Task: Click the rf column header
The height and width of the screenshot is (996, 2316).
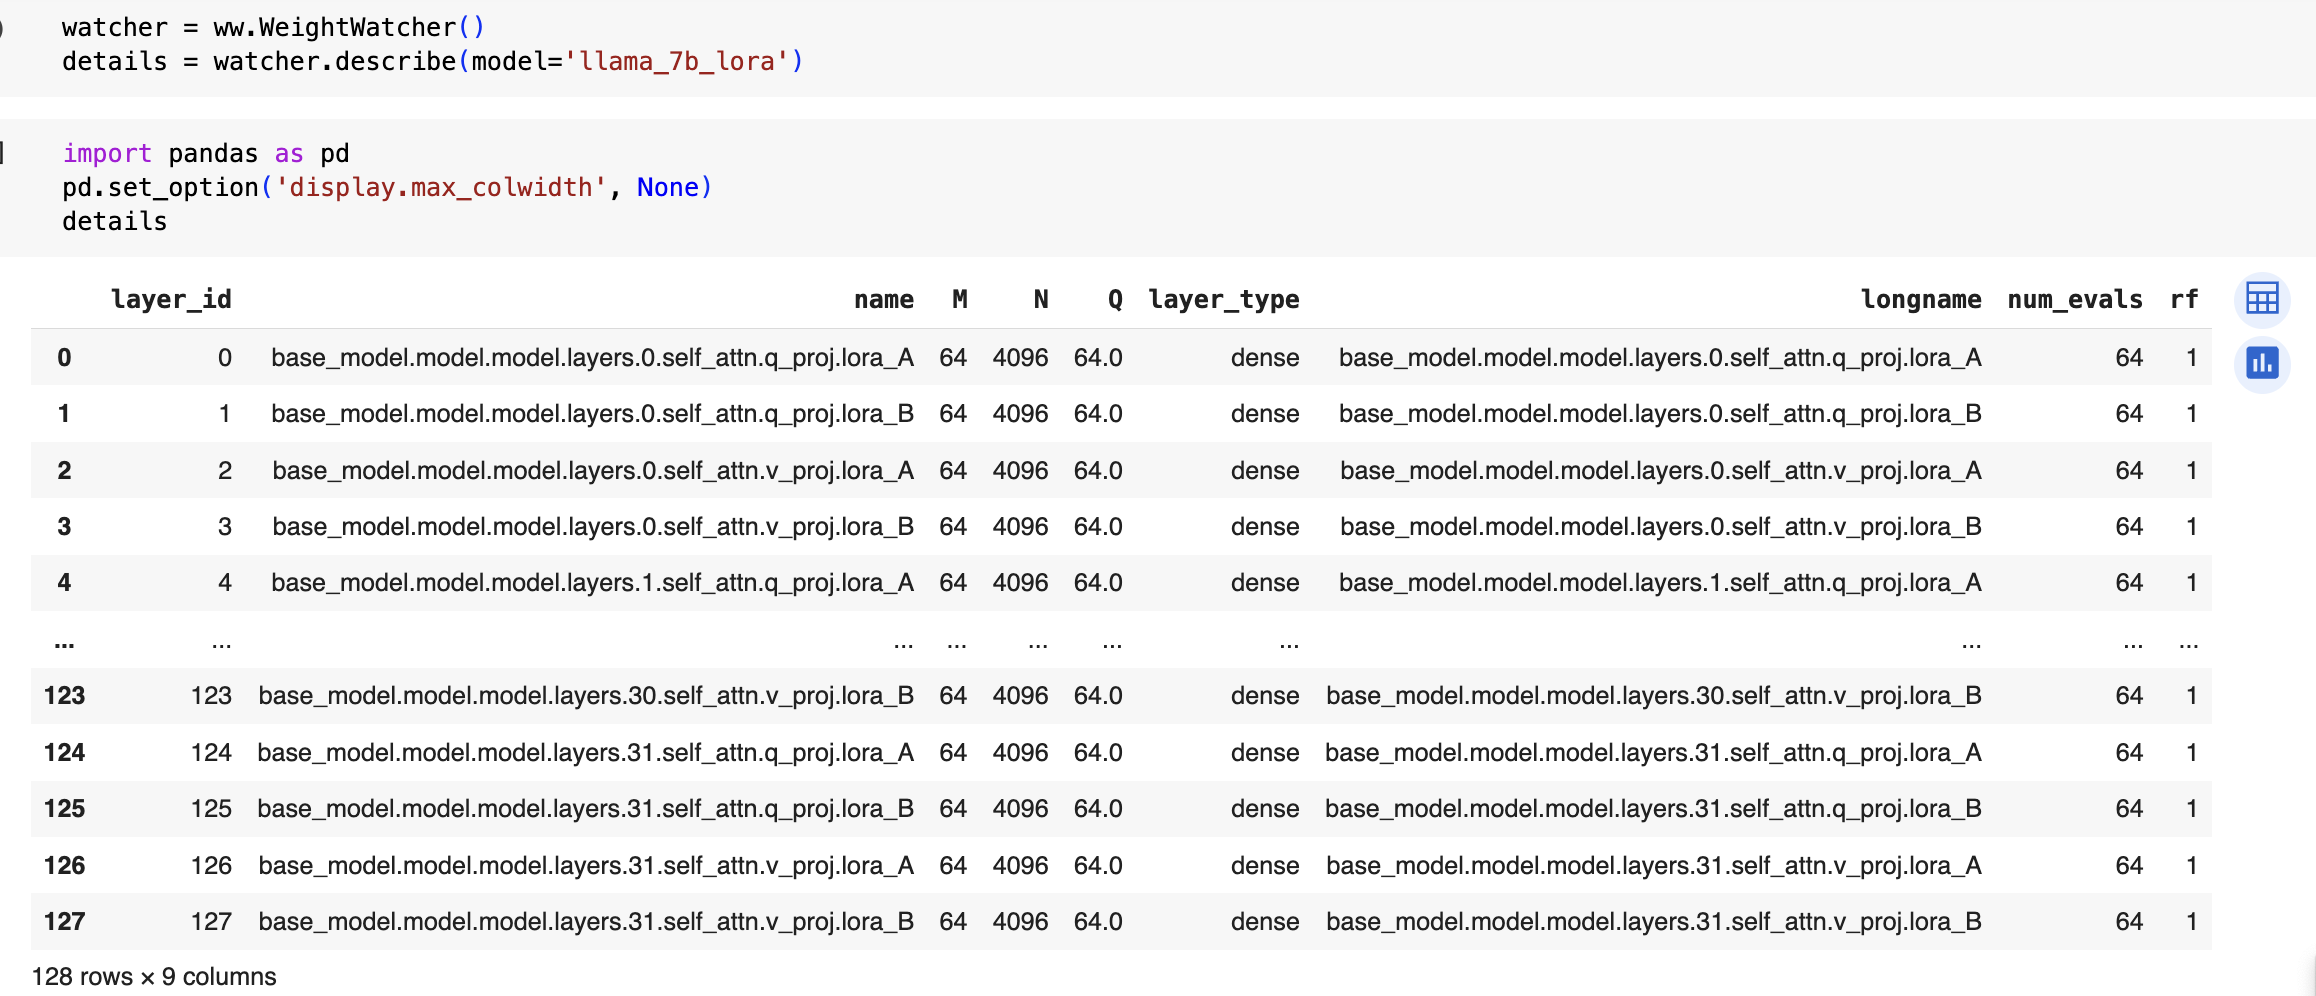Action: tap(2184, 300)
